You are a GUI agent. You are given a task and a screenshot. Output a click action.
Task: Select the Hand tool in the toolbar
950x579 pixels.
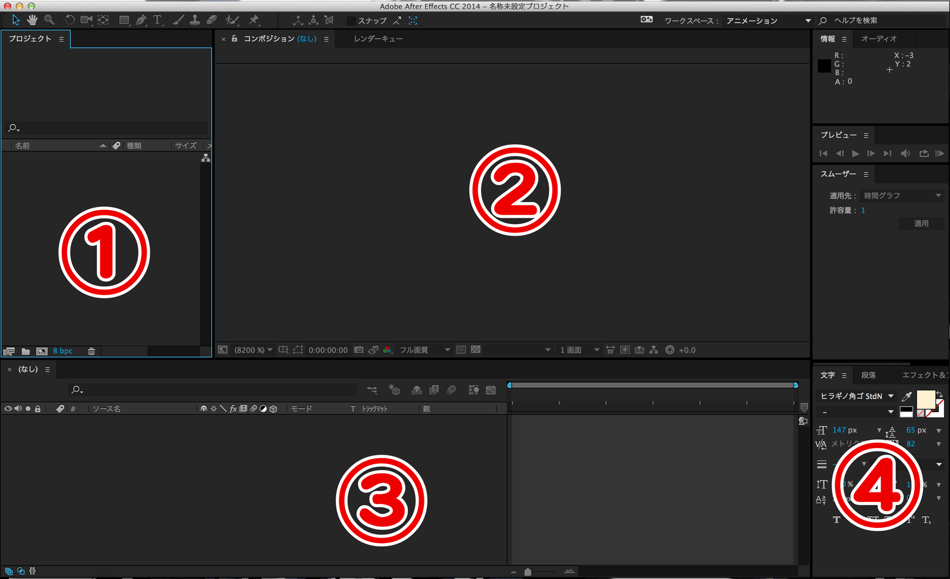coord(32,20)
